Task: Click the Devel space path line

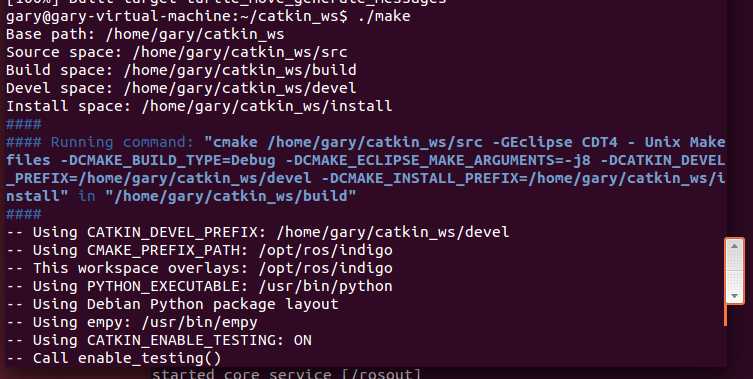Action: point(182,88)
